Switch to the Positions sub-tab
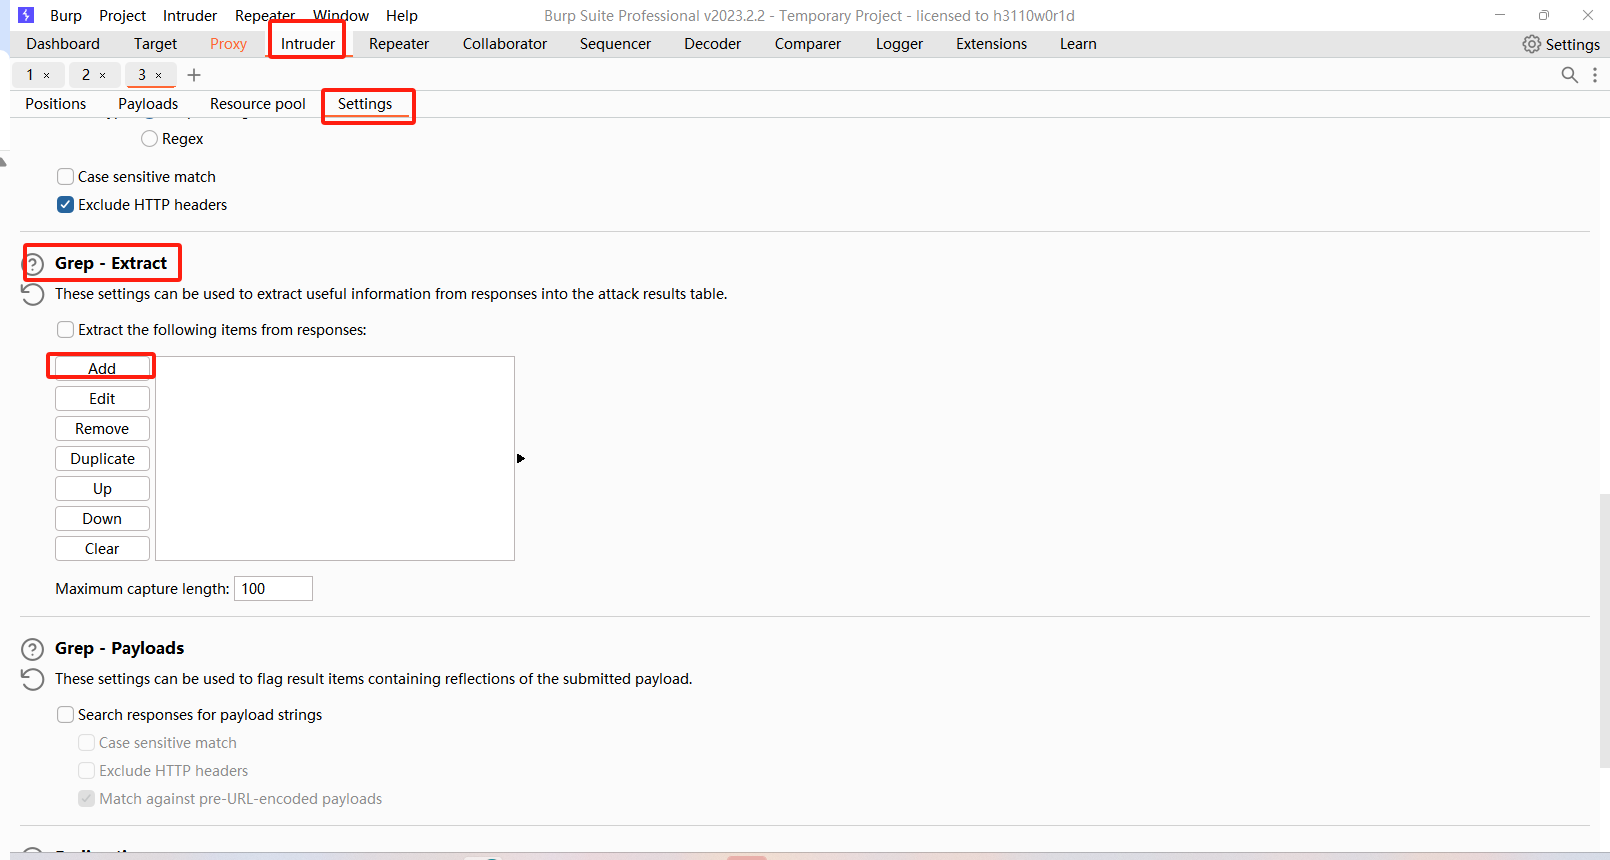The image size is (1610, 860). (56, 104)
